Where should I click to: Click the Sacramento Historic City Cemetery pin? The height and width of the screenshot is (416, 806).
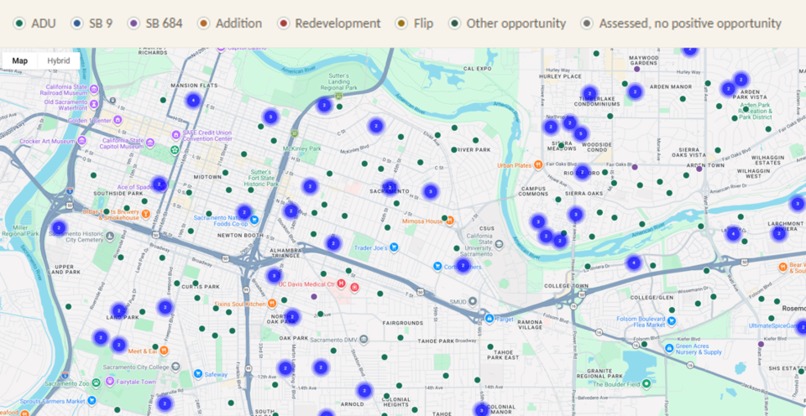point(109,237)
